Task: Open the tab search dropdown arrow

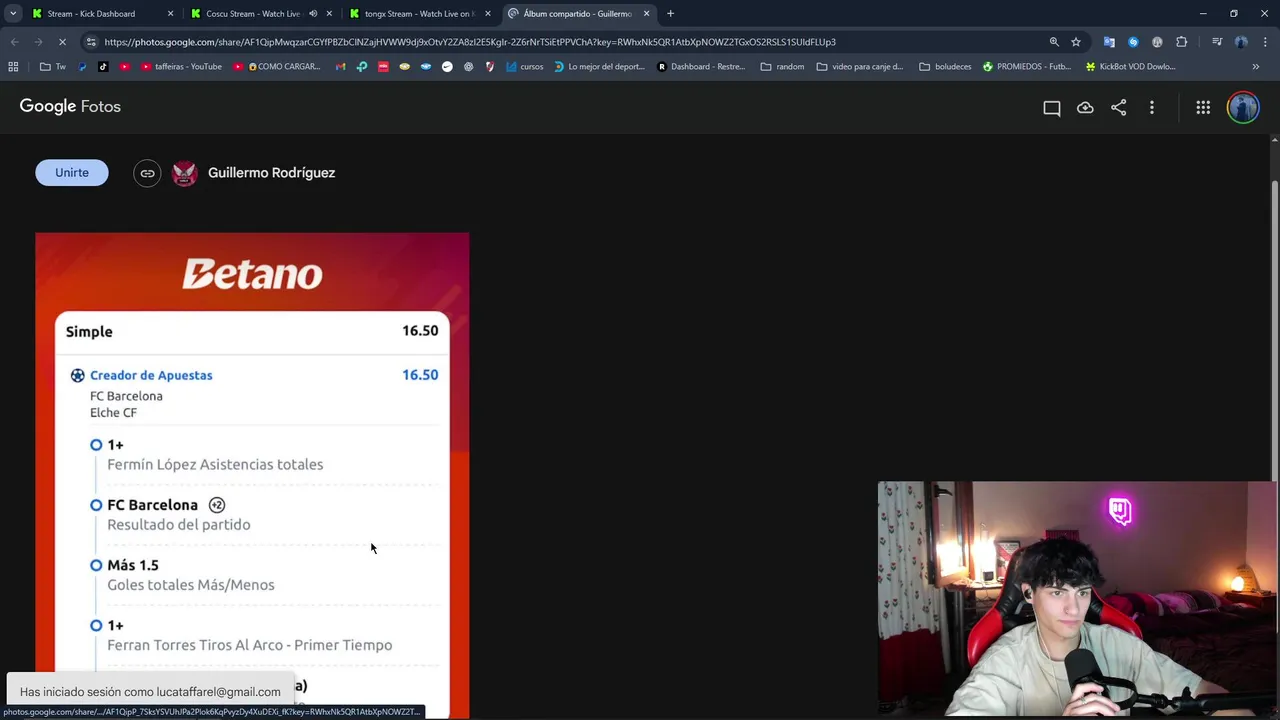Action: click(13, 14)
